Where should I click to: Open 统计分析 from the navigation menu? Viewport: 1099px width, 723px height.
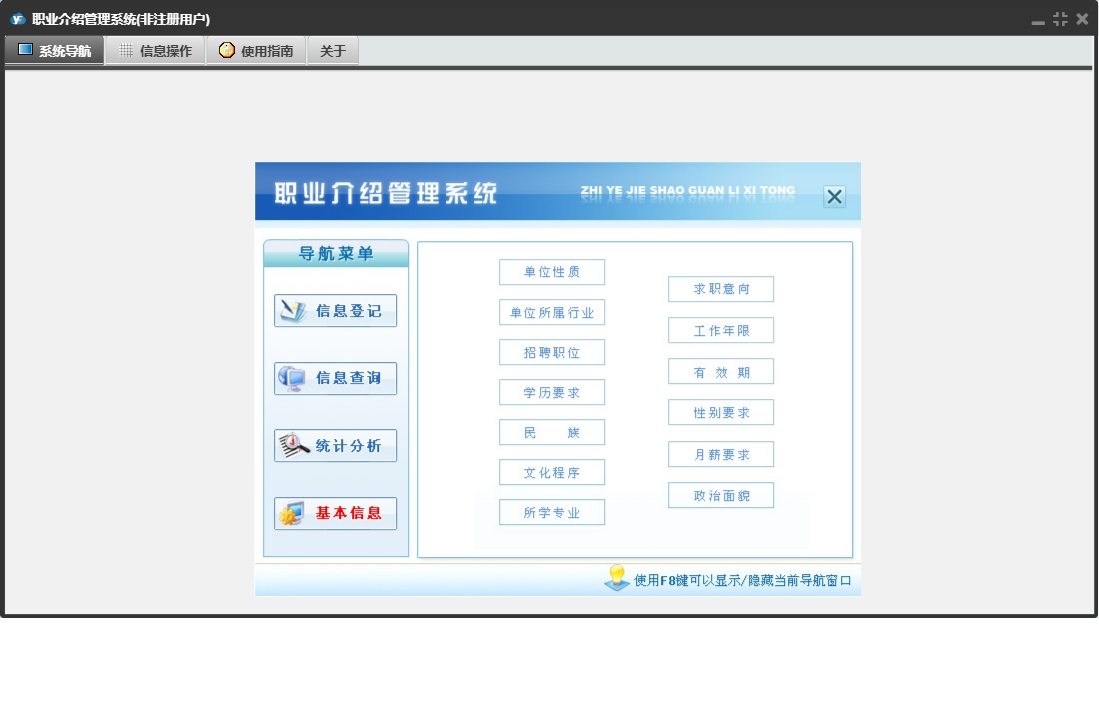point(335,446)
